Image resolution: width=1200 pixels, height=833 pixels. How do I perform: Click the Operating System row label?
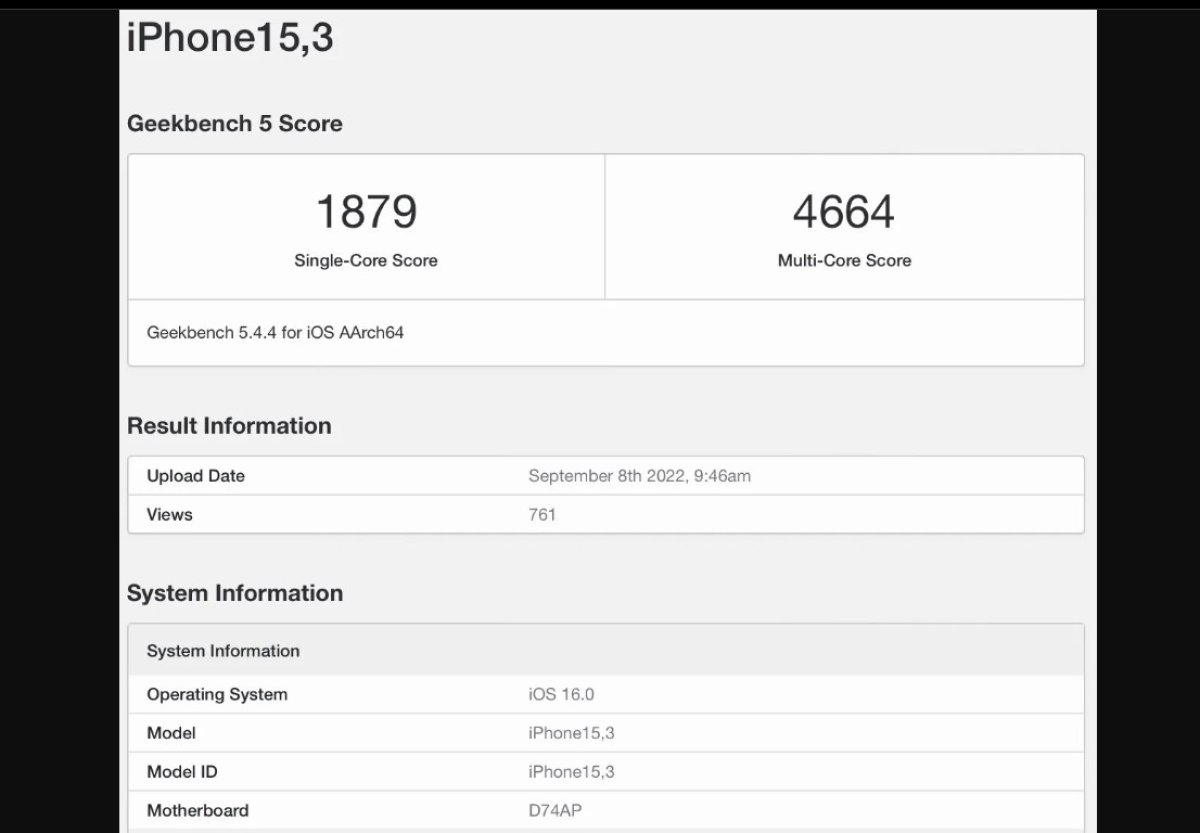[217, 694]
